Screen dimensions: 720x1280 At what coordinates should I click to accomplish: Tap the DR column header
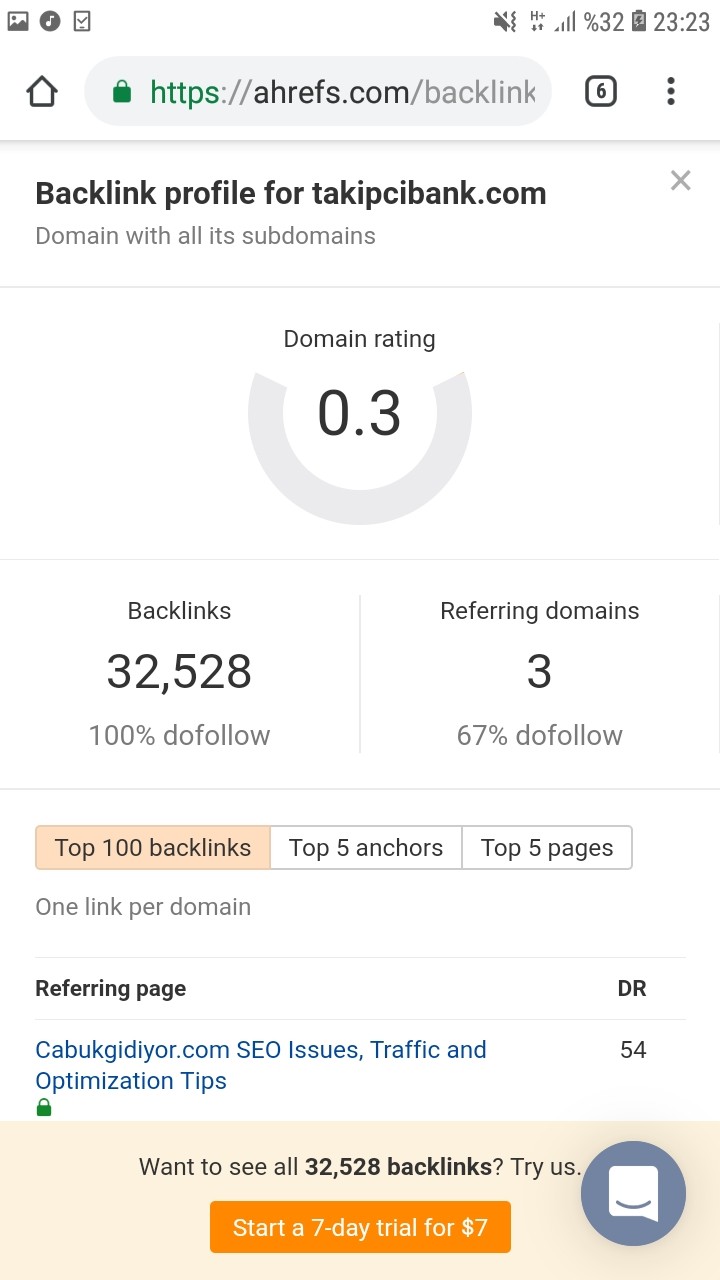(x=632, y=988)
